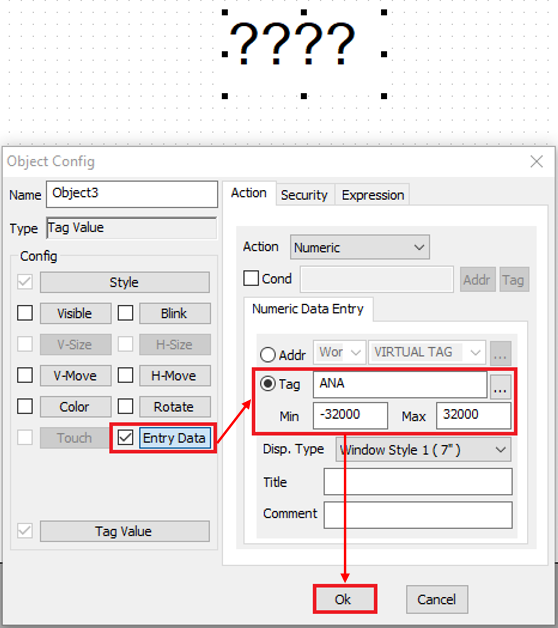This screenshot has height=628, width=558.
Task: Click the Type field showing Tag Value
Action: click(x=132, y=228)
